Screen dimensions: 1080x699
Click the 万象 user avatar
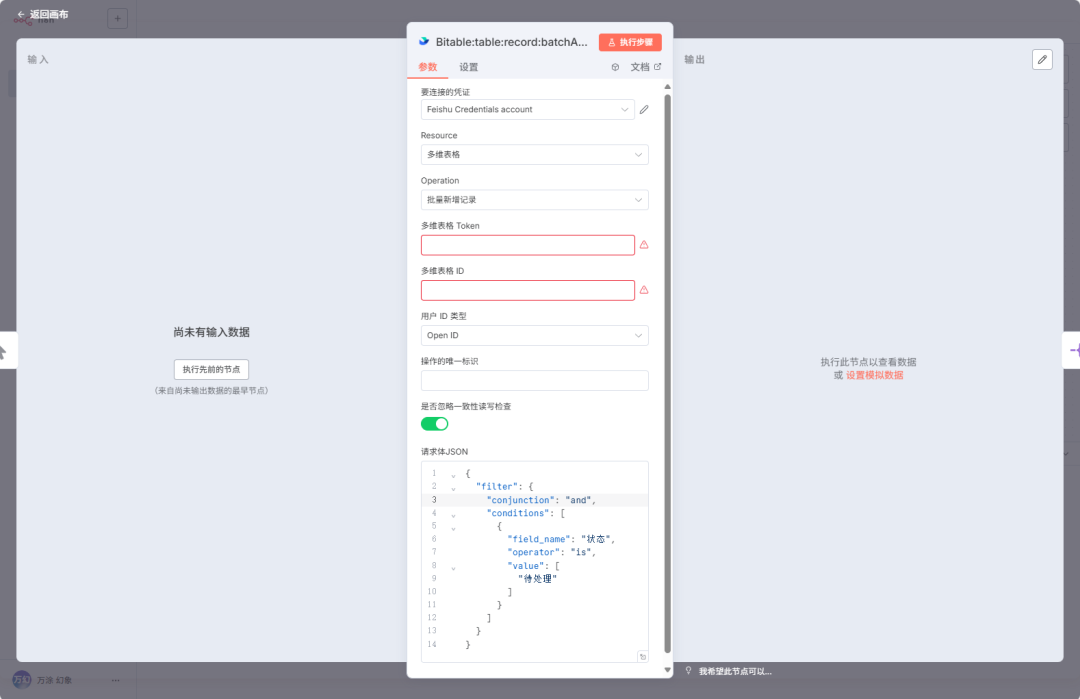coord(22,680)
